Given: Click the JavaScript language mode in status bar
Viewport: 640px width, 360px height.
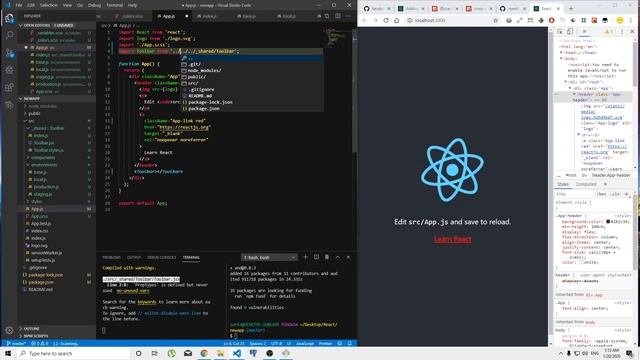Looking at the screenshot, I should pos(305,344).
